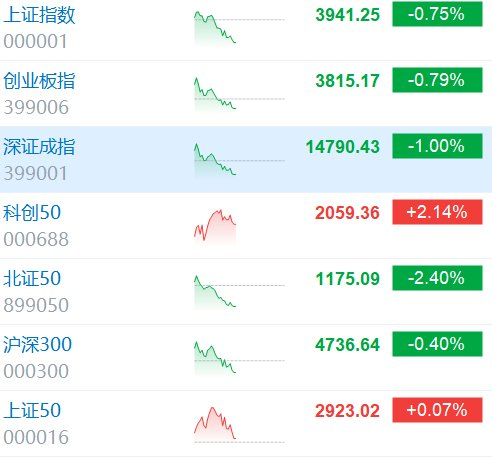This screenshot has height=459, width=492.
Task: Open 创业板指 index name
Action: (x=39, y=81)
